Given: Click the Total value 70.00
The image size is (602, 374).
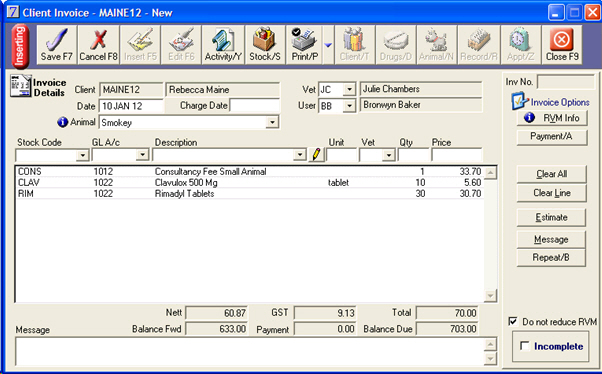Looking at the screenshot, I should pyautogui.click(x=447, y=313).
